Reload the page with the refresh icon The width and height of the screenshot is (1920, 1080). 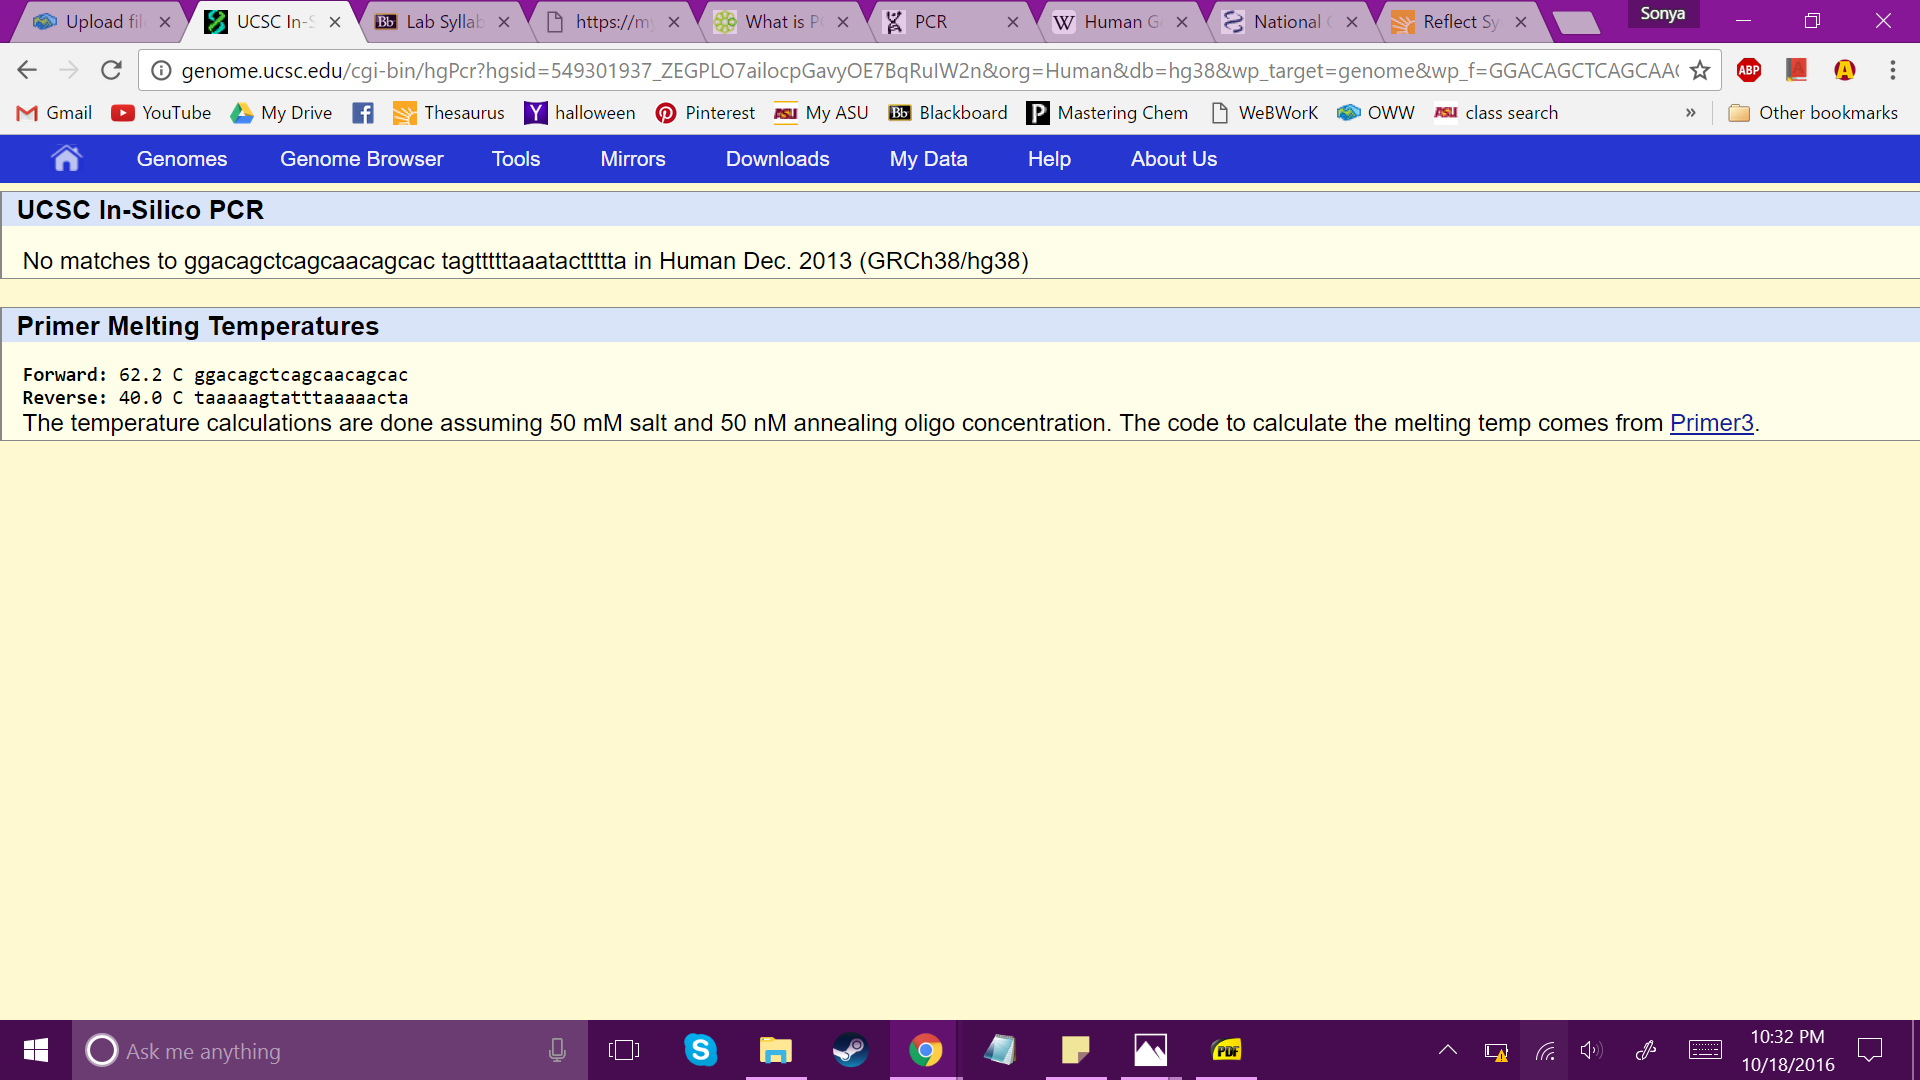(111, 70)
